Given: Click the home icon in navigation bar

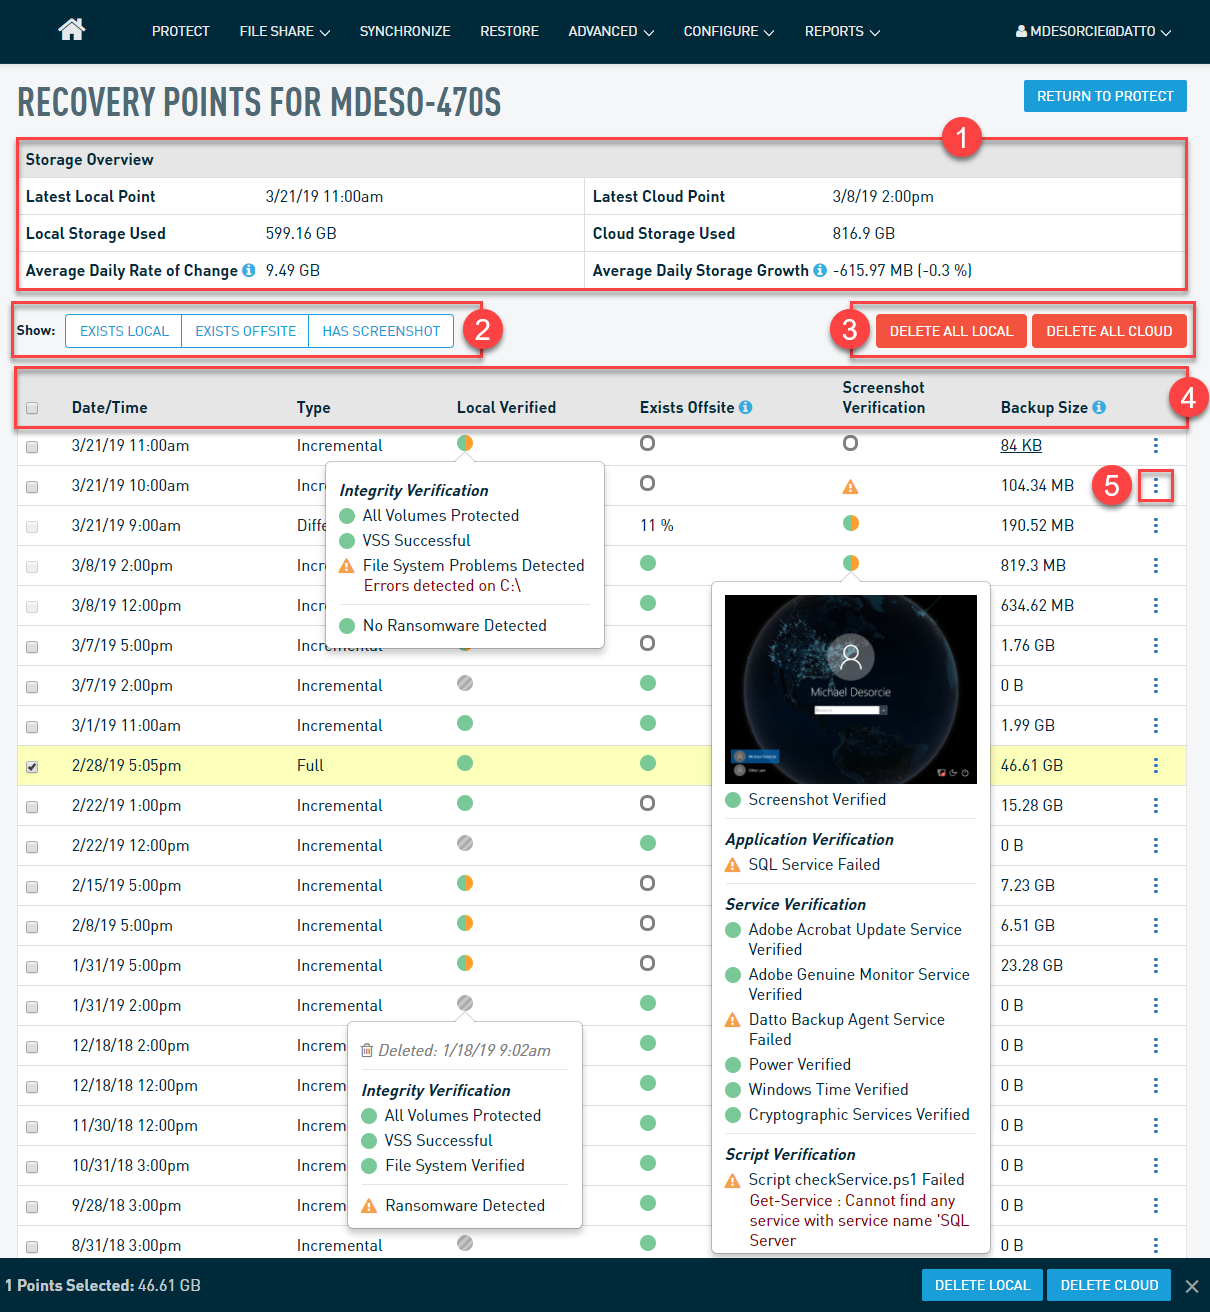Looking at the screenshot, I should tap(71, 30).
